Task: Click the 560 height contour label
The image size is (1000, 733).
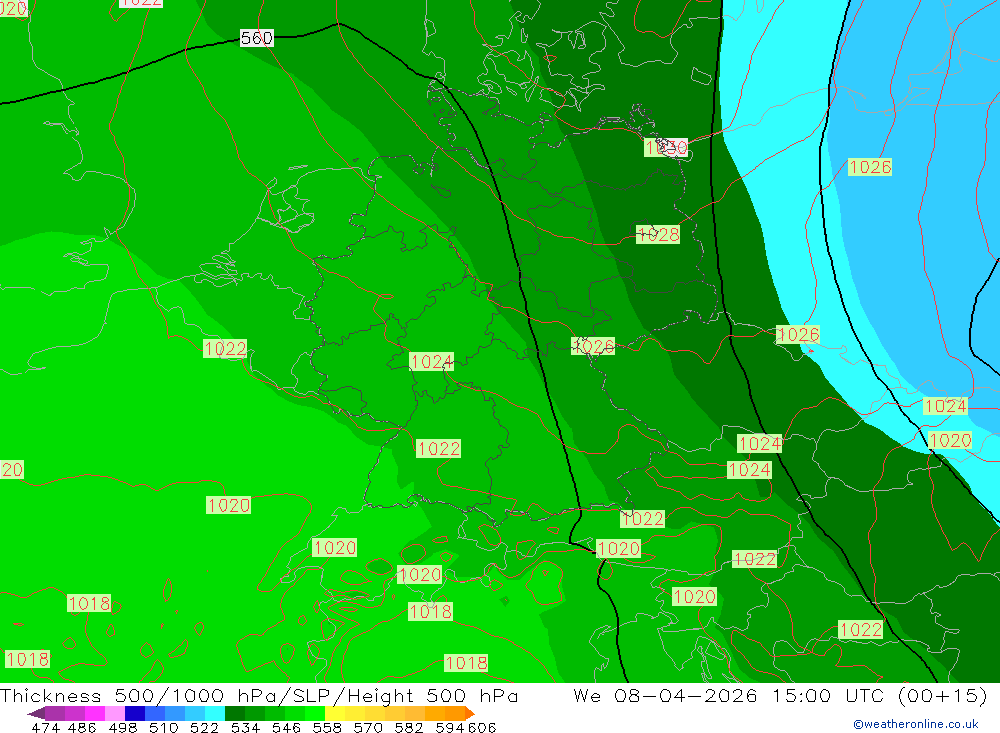Action: (256, 38)
